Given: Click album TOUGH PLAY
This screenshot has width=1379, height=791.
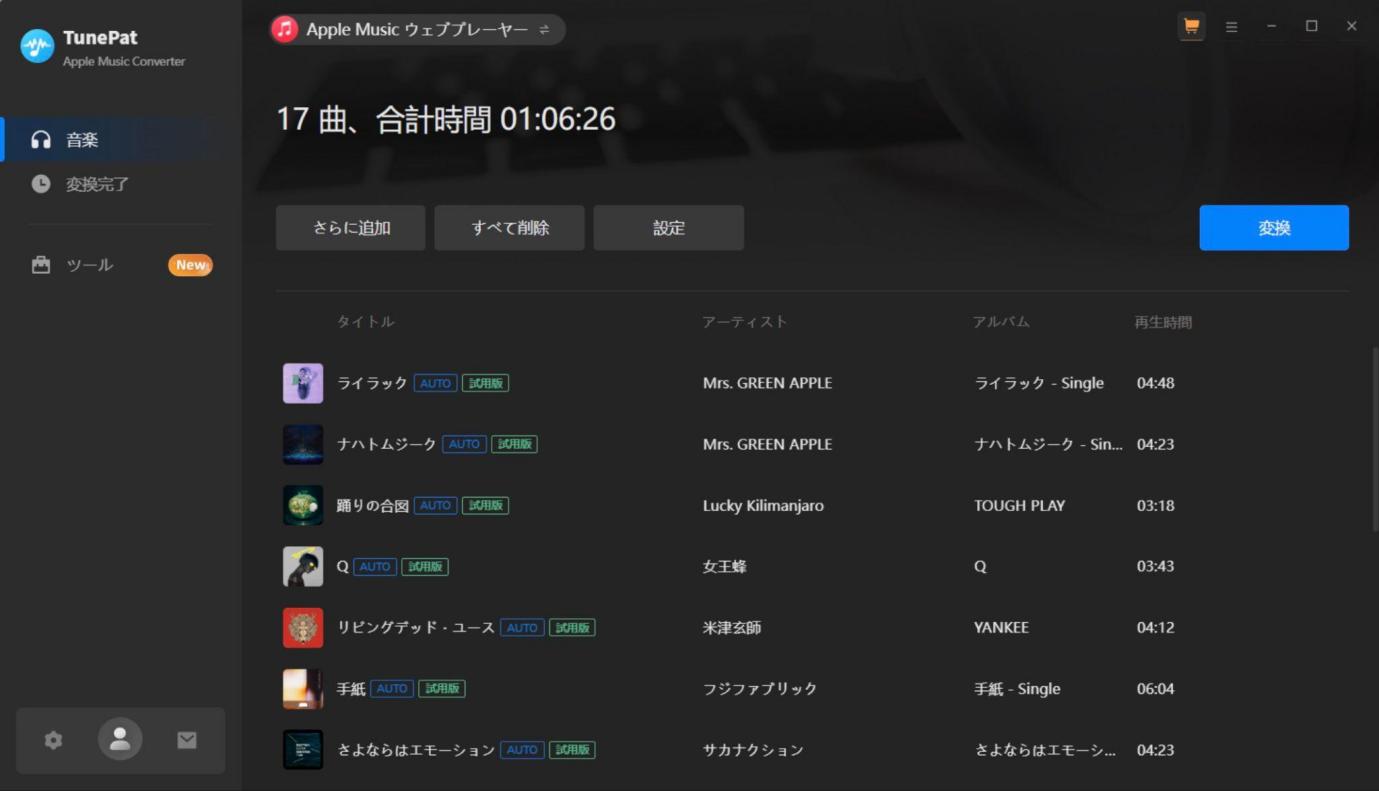Looking at the screenshot, I should (1020, 505).
